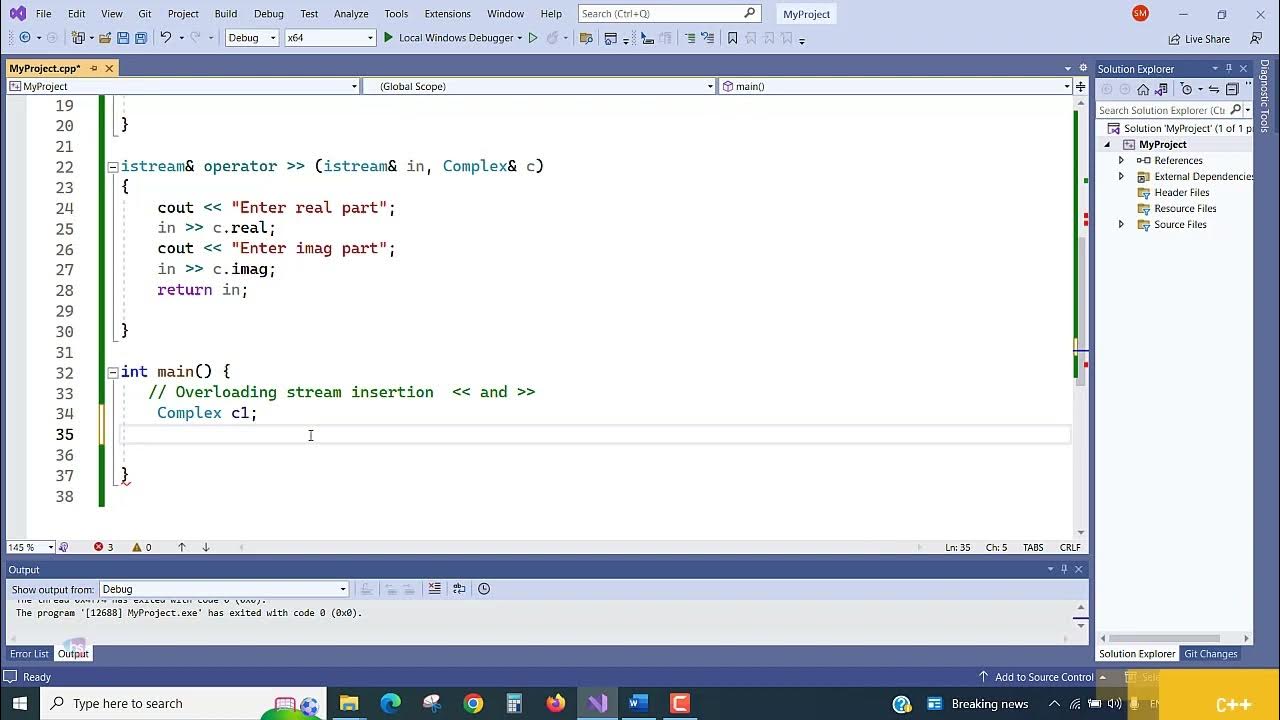
Task: Toggle Word Wrap icon in the Output panel
Action: tap(459, 589)
